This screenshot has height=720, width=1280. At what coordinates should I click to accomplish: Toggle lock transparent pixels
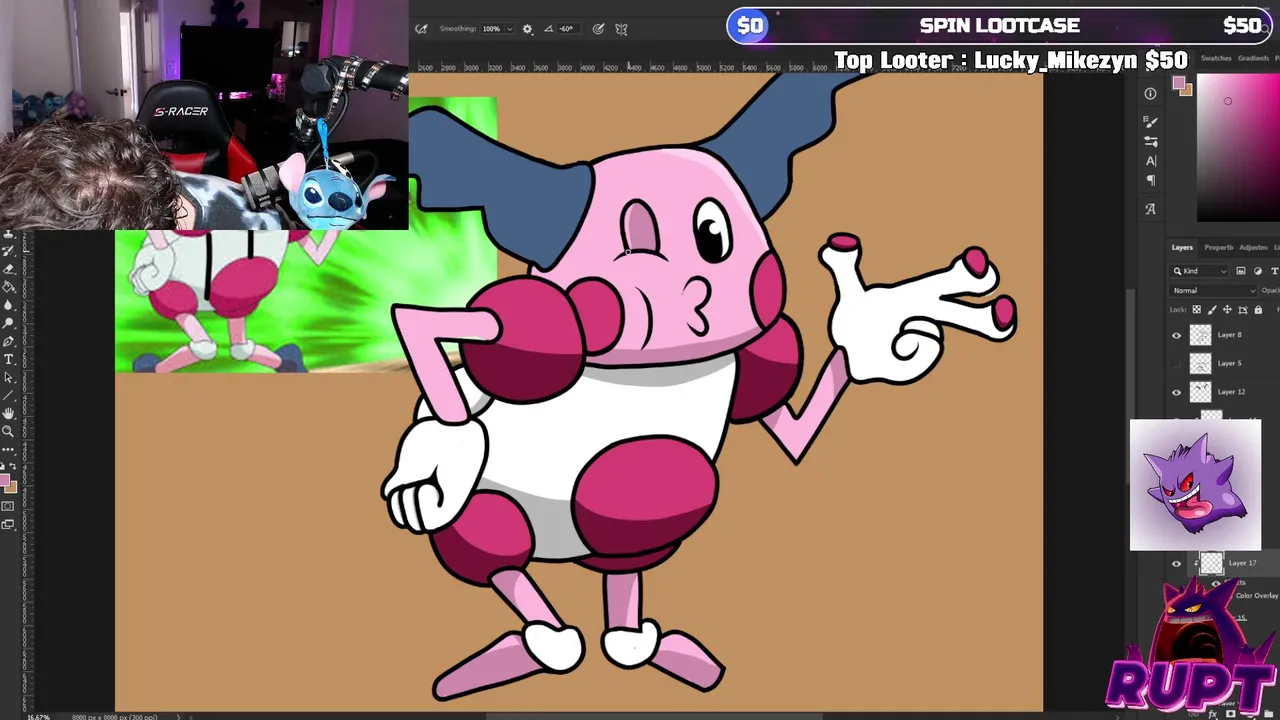point(1197,310)
